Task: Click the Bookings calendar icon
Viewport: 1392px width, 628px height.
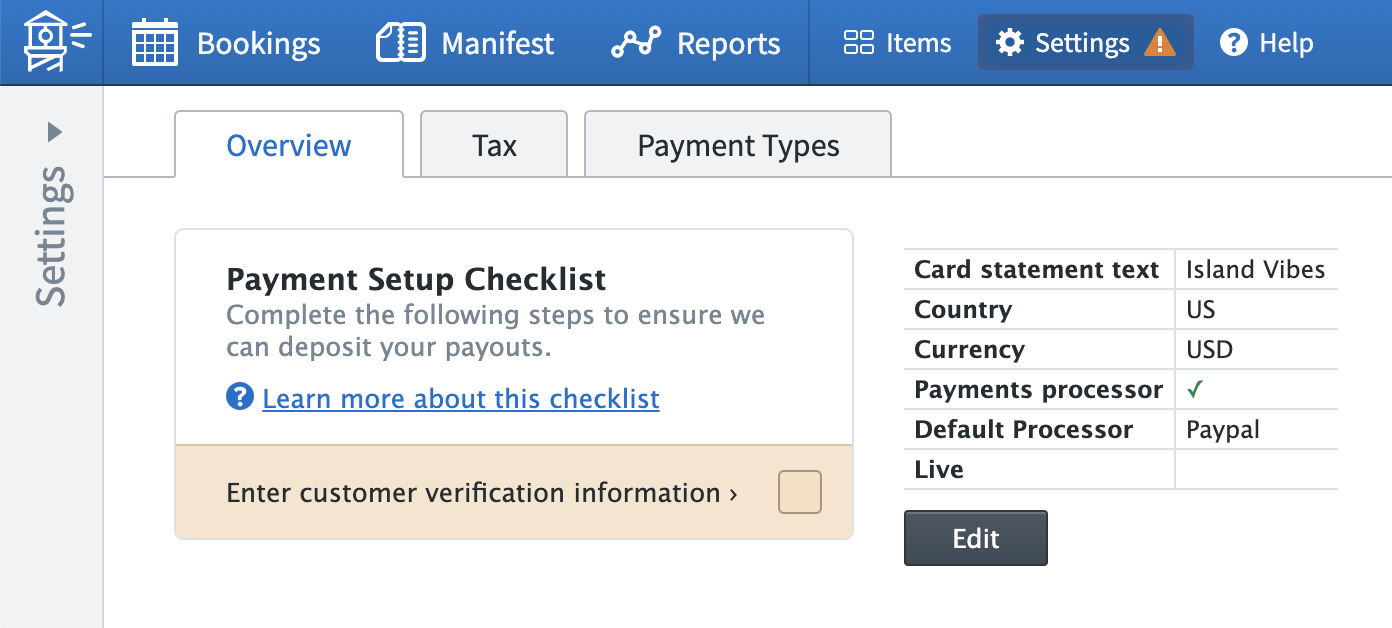Action: coord(155,43)
